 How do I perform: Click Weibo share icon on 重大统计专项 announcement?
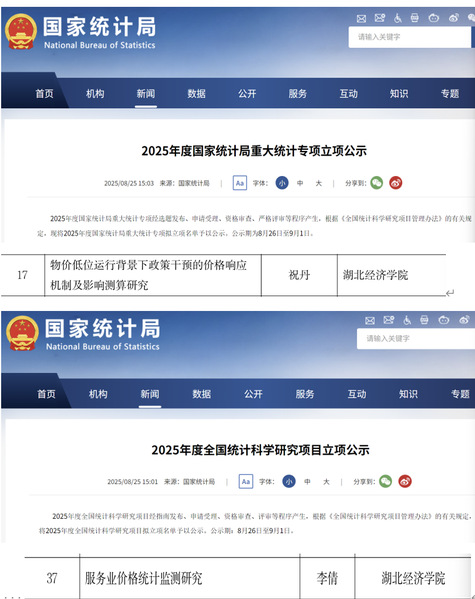coord(396,183)
